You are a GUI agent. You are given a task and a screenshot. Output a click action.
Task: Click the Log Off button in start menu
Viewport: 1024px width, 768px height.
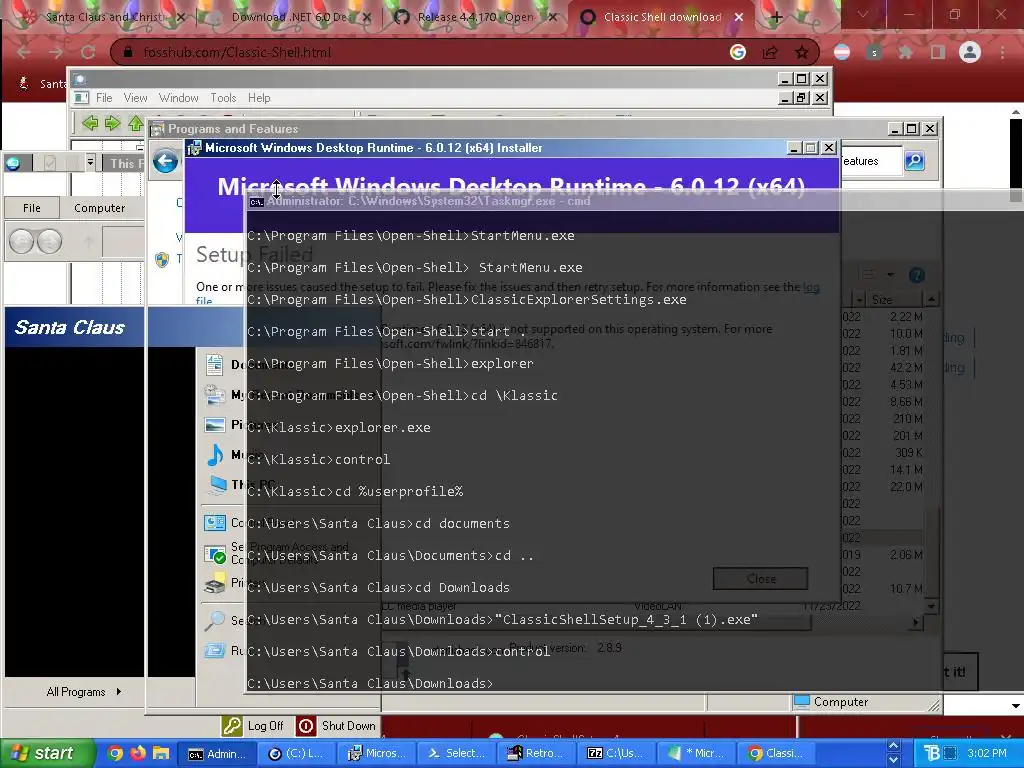coord(253,726)
